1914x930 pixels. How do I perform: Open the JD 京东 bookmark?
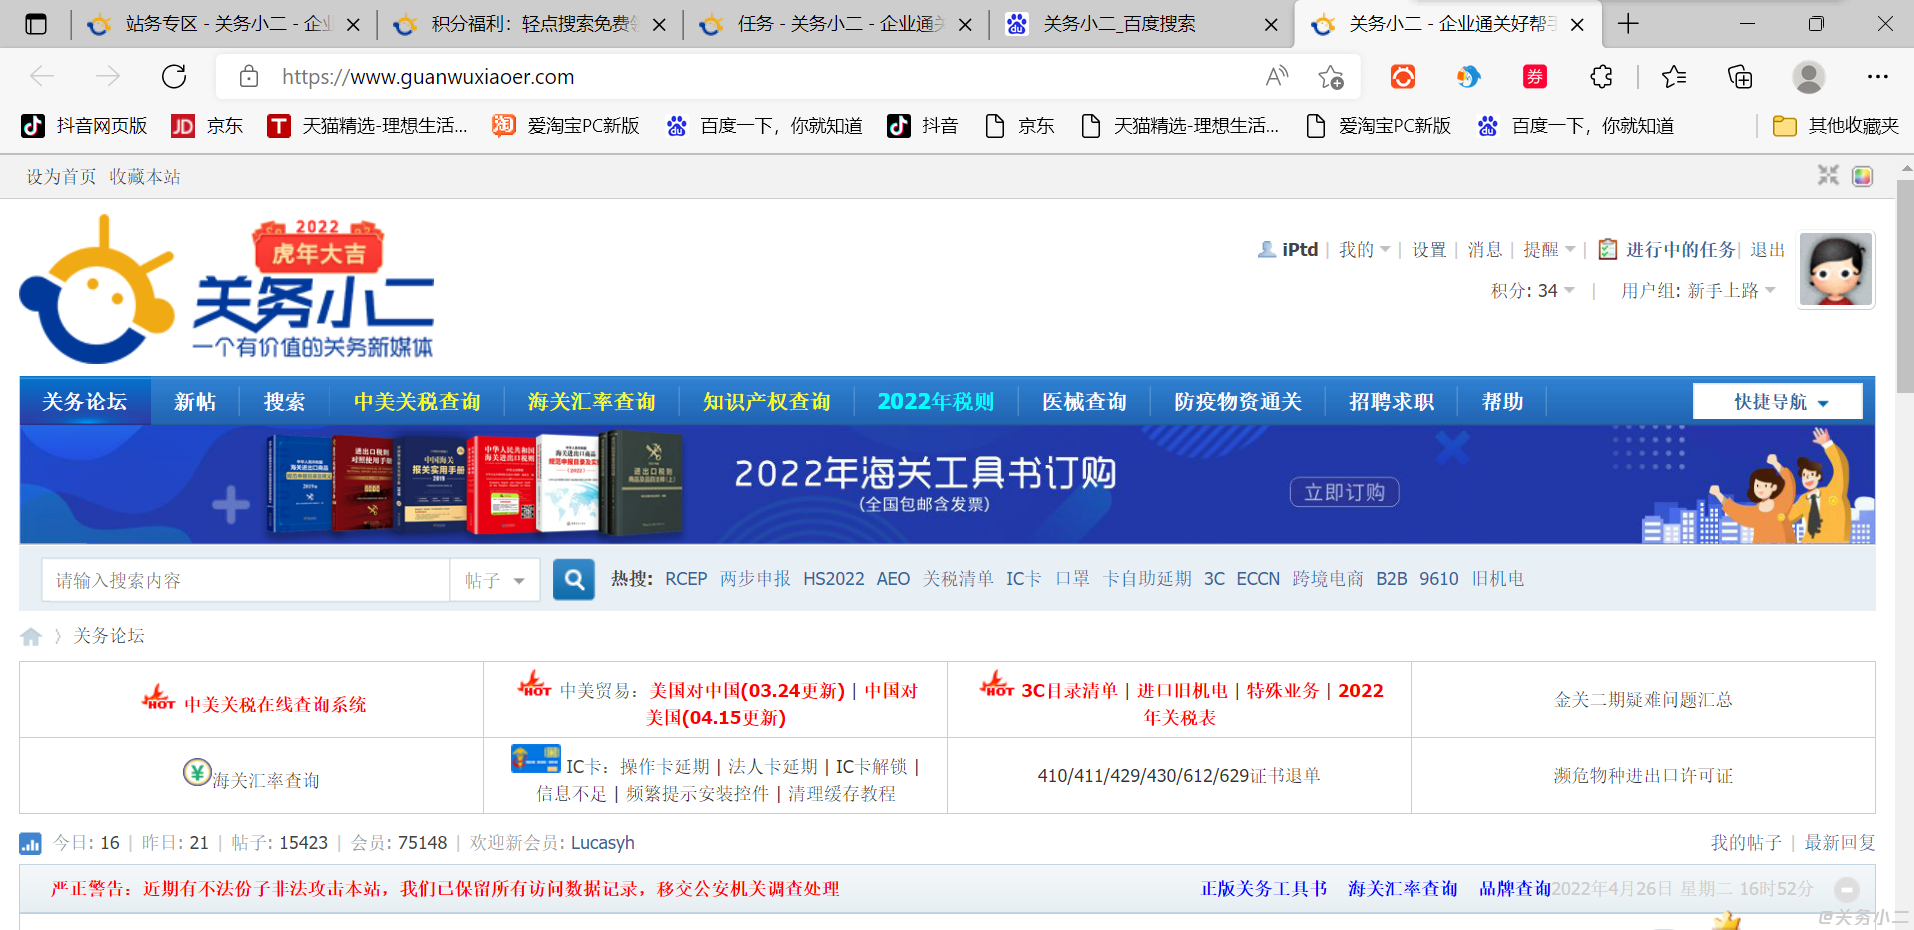pyautogui.click(x=207, y=126)
